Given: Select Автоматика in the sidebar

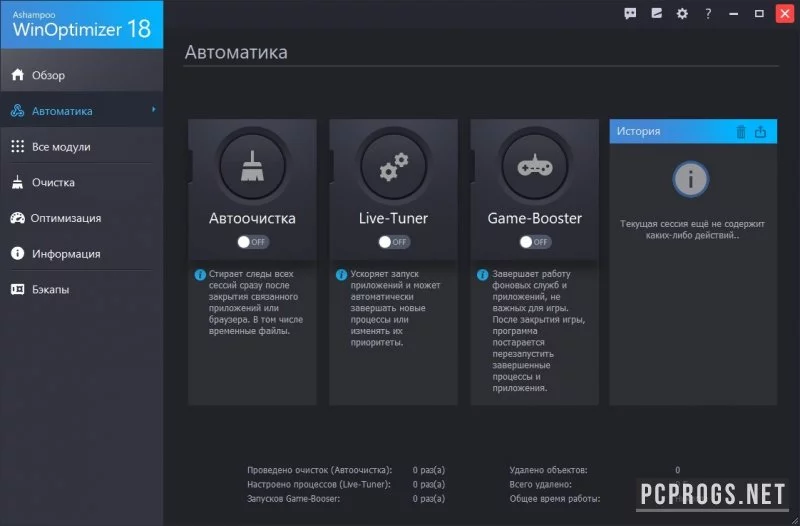Looking at the screenshot, I should (82, 110).
